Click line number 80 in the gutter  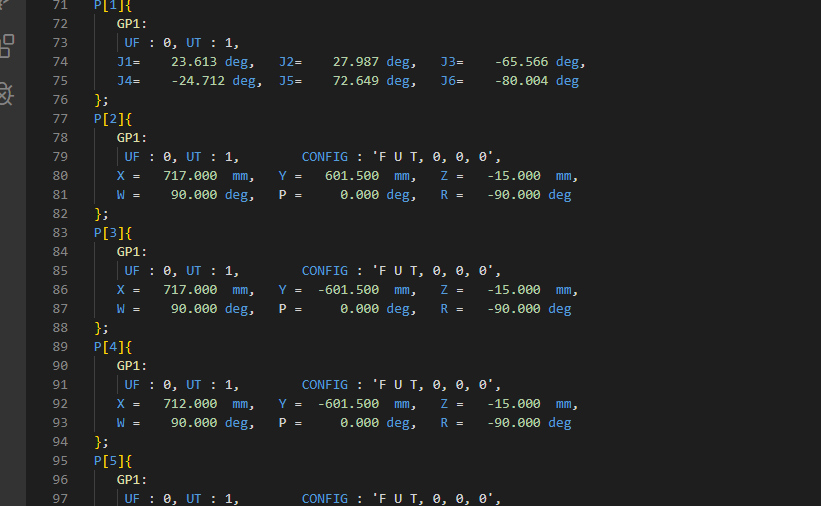[60, 176]
